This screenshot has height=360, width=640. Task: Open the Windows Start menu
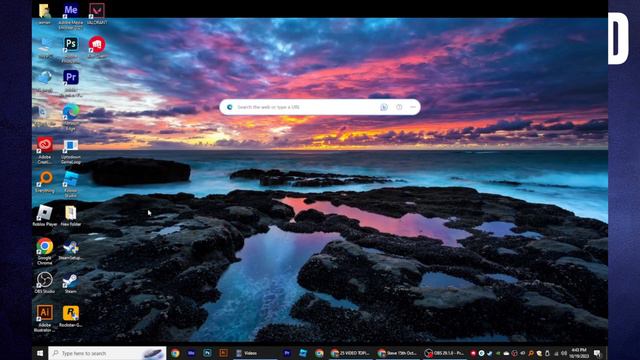[40, 353]
